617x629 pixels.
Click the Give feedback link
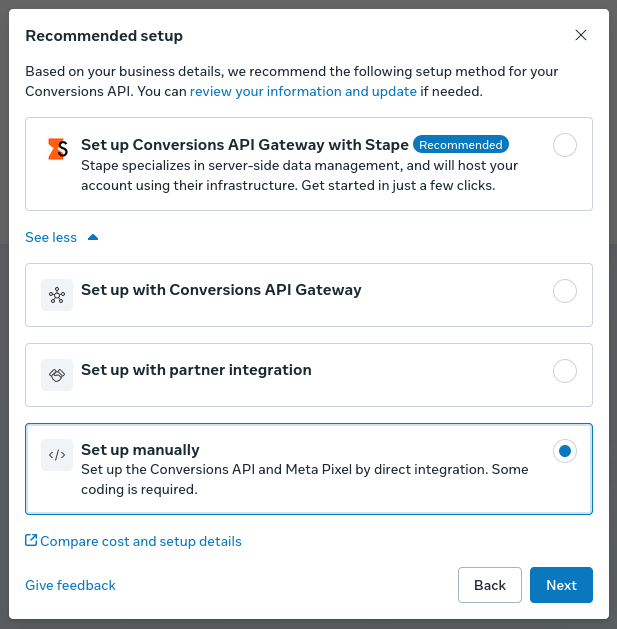click(70, 585)
